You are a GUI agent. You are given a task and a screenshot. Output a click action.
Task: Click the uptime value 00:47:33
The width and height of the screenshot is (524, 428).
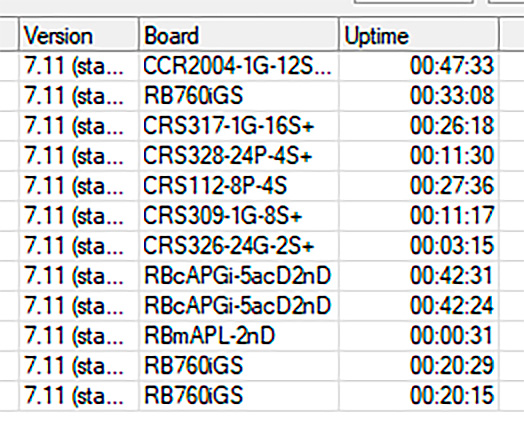point(452,66)
